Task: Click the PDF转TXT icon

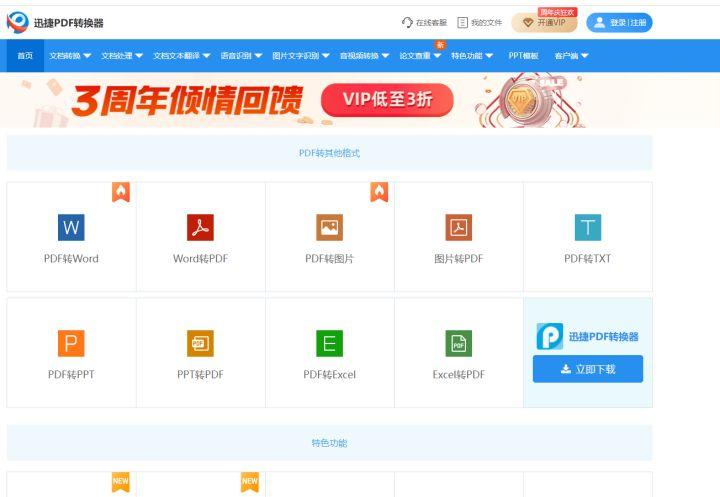Action: tap(587, 228)
